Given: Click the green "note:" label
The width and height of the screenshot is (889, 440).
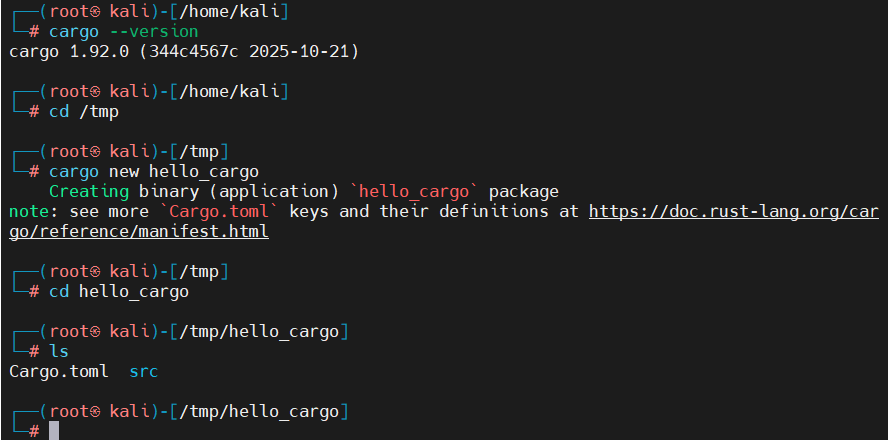Looking at the screenshot, I should click(x=33, y=212).
